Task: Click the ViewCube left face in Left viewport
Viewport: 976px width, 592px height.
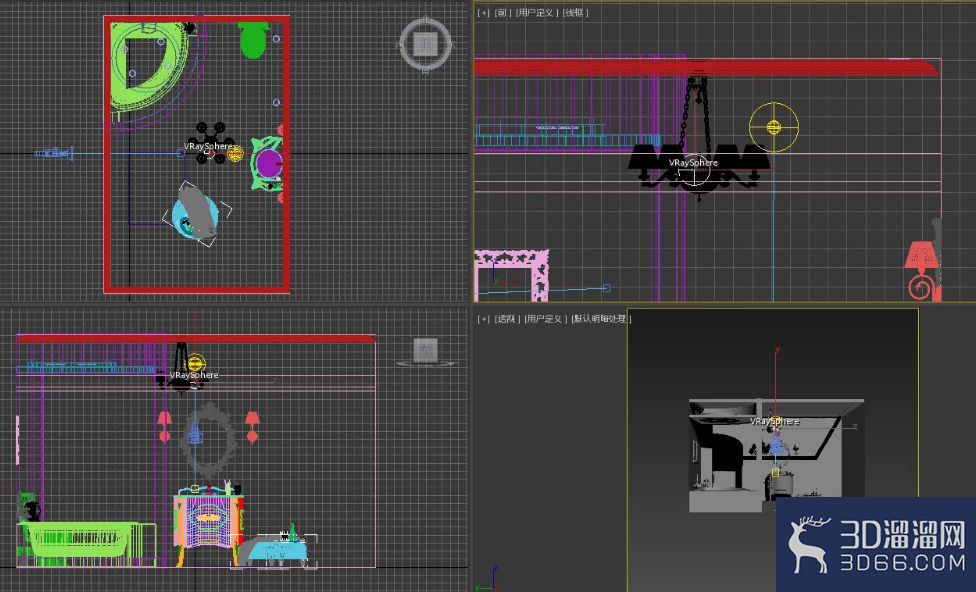Action: [x=426, y=350]
